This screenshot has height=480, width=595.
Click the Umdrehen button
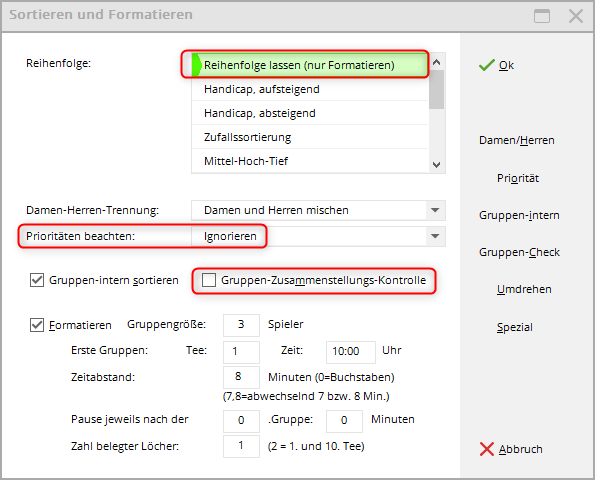[524, 290]
